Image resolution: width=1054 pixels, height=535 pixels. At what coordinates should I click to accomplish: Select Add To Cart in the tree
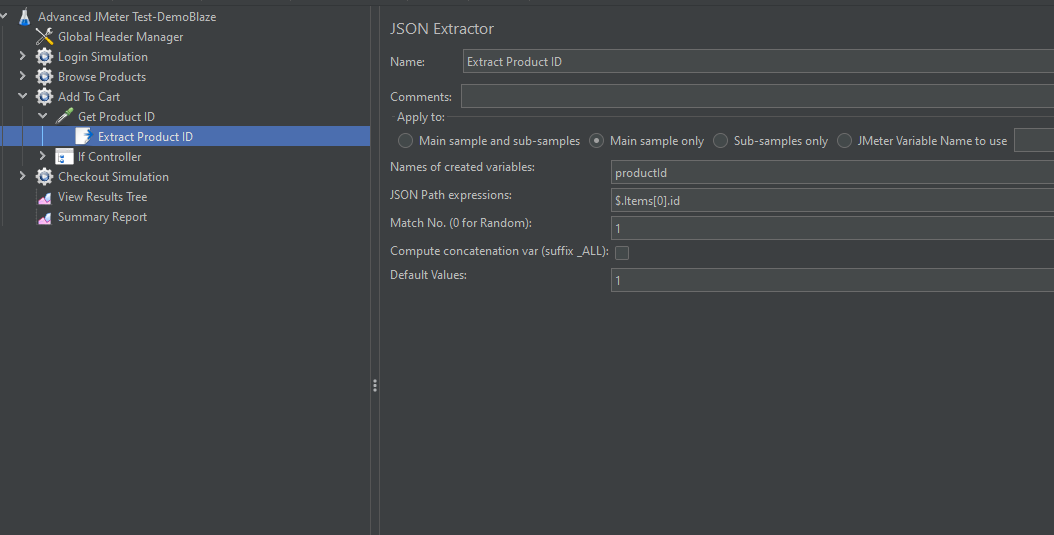[89, 97]
